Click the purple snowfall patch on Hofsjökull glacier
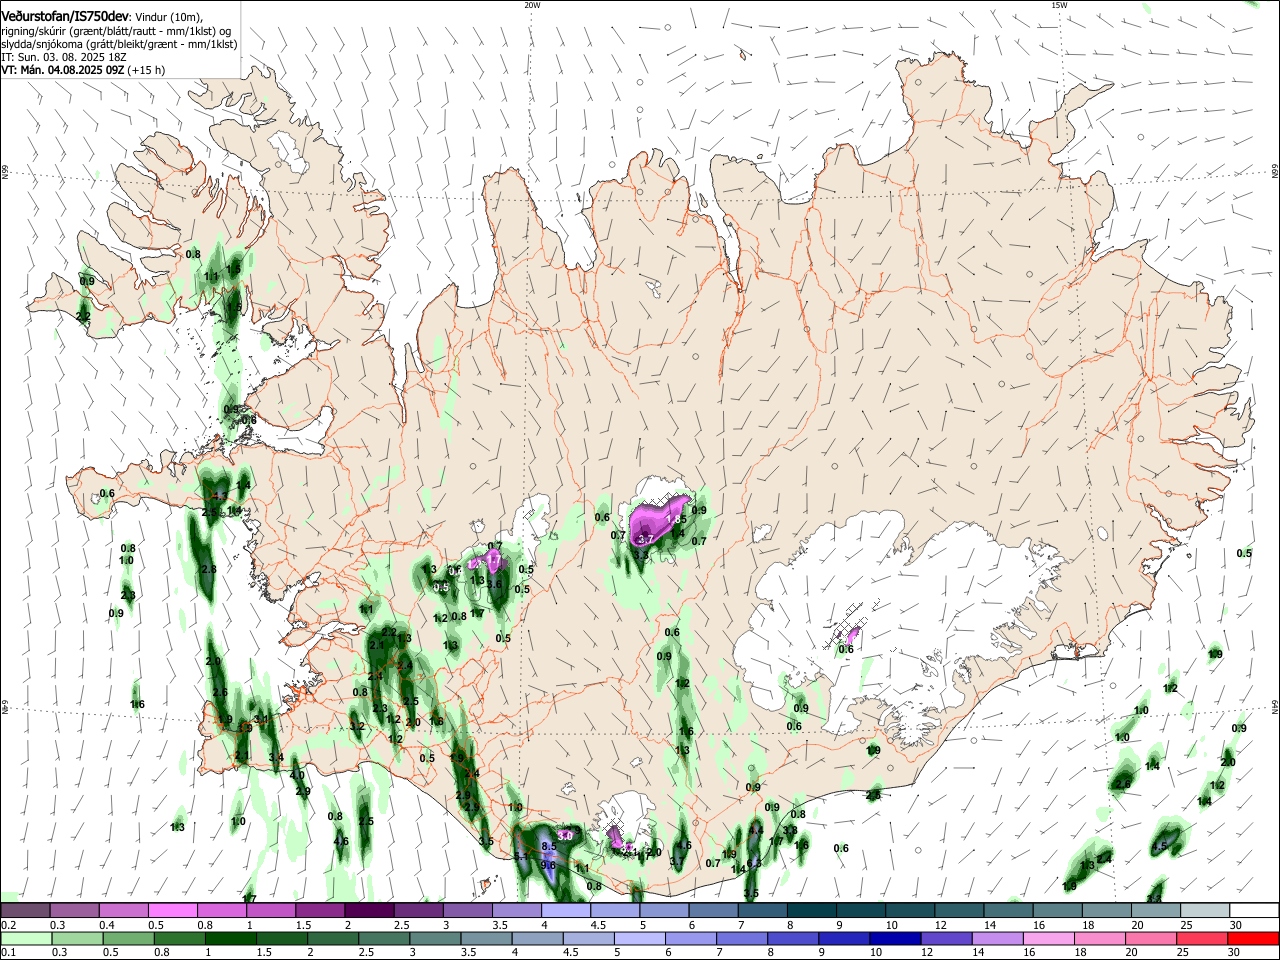The image size is (1280, 960). [658, 520]
